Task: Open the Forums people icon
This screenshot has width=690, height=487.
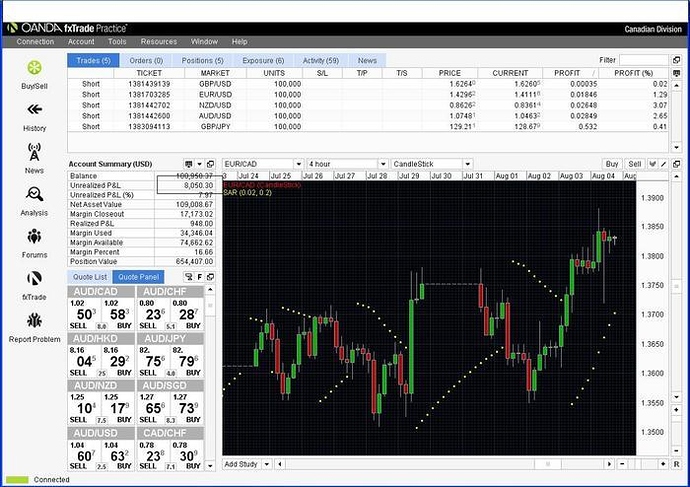Action: 34,236
